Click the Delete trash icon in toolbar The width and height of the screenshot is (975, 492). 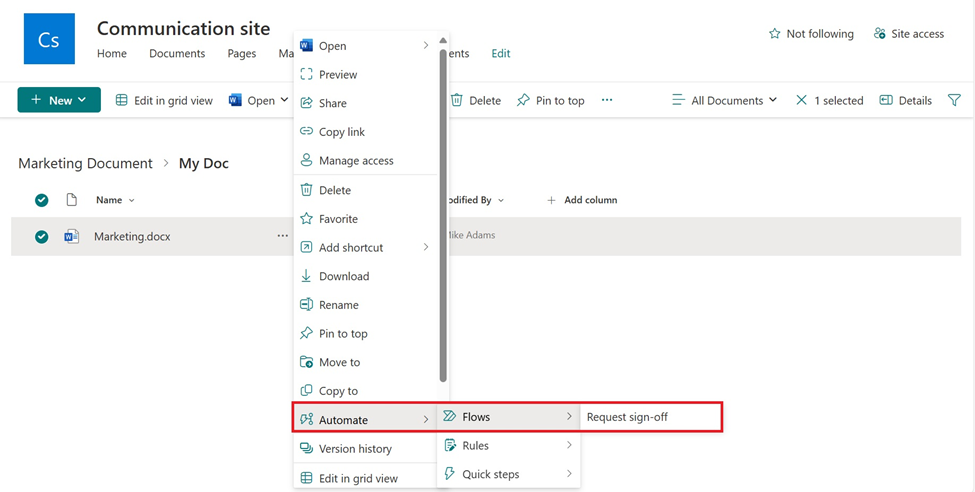(x=457, y=100)
